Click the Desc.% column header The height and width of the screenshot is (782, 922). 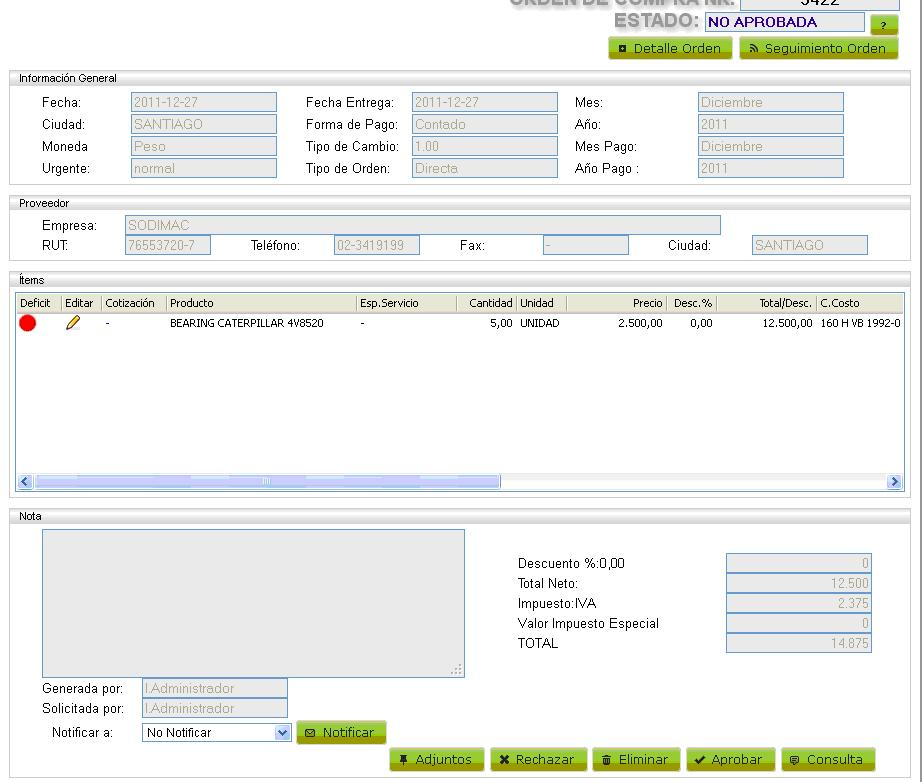pos(693,303)
